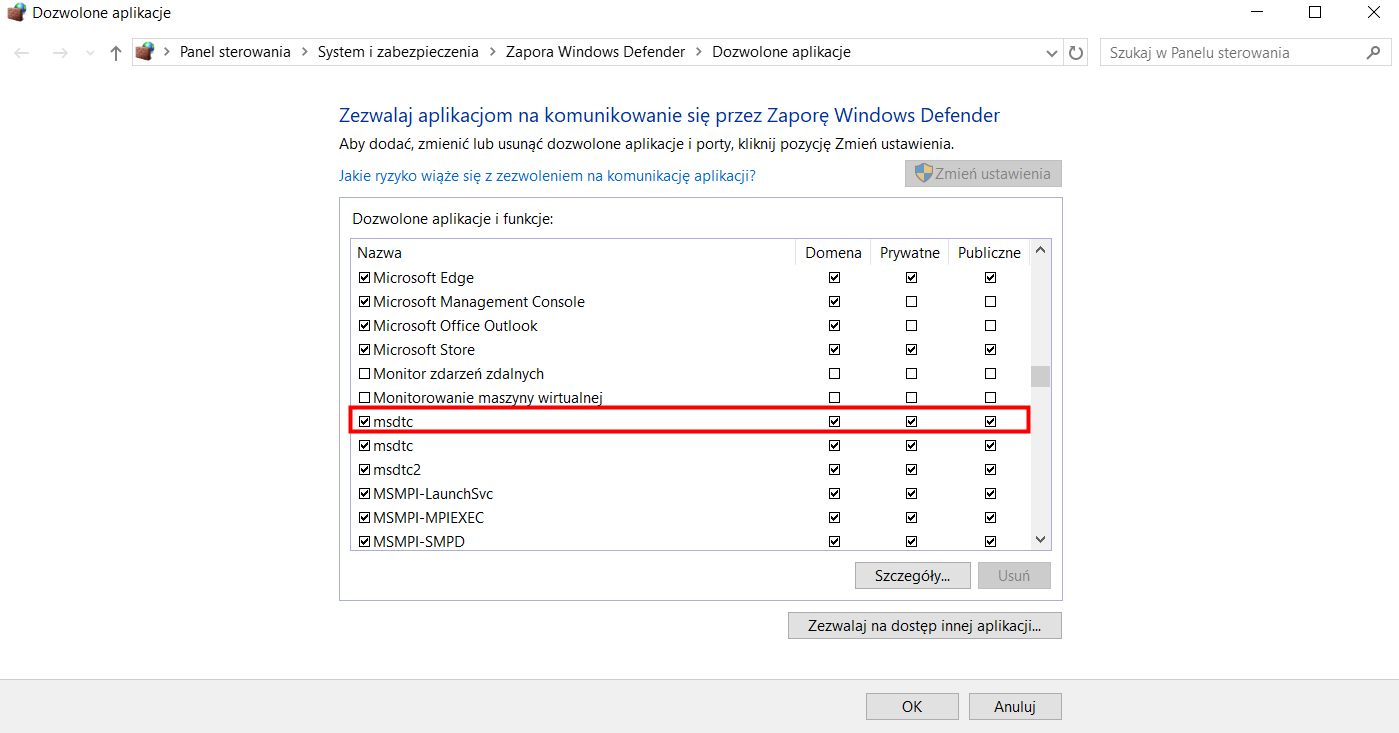Screen dimensions: 1399x733
Task: Expand chevron after Zapora Windows Defender
Action: coord(699,52)
